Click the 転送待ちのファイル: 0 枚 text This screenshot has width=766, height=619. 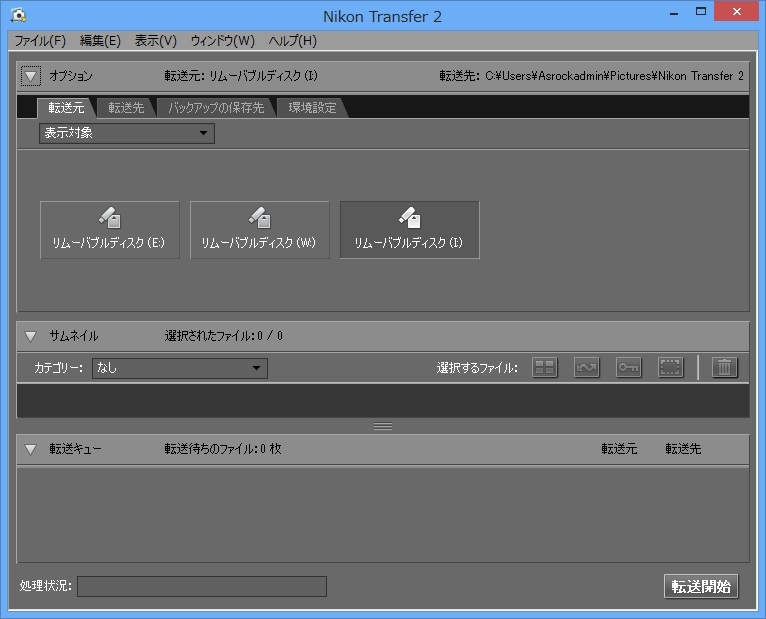pos(223,448)
